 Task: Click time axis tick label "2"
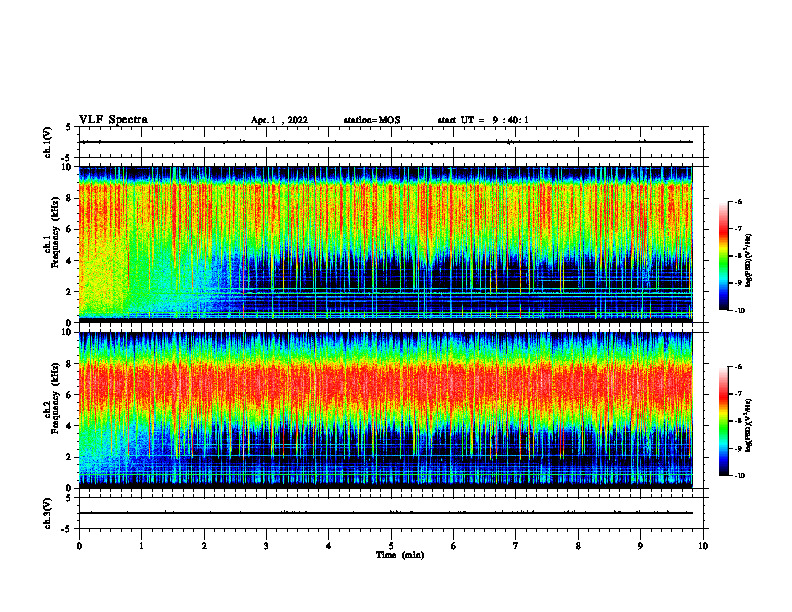click(204, 546)
